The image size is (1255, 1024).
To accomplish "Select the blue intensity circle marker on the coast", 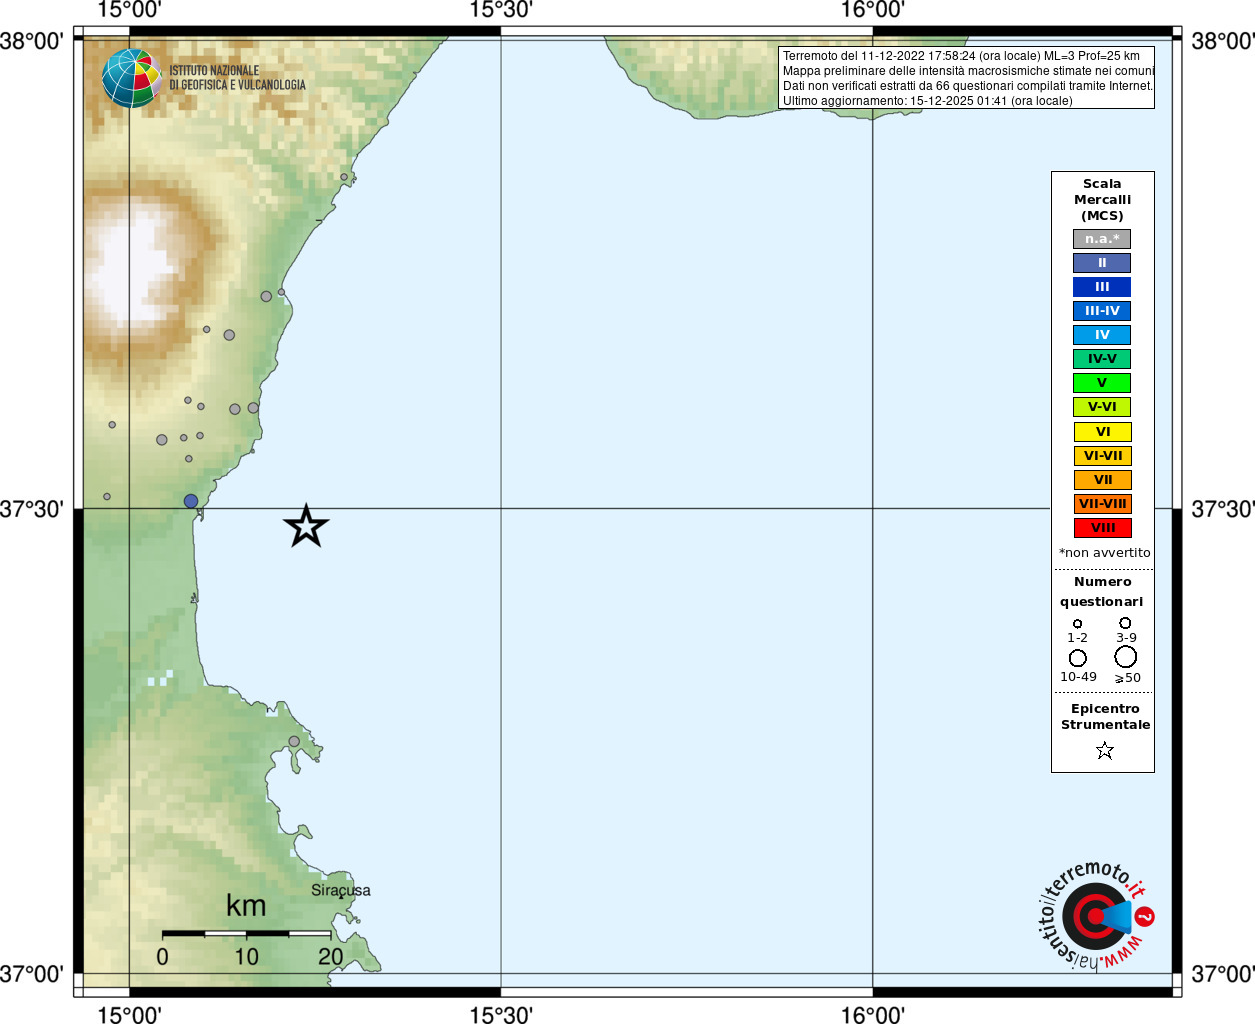I will [191, 501].
